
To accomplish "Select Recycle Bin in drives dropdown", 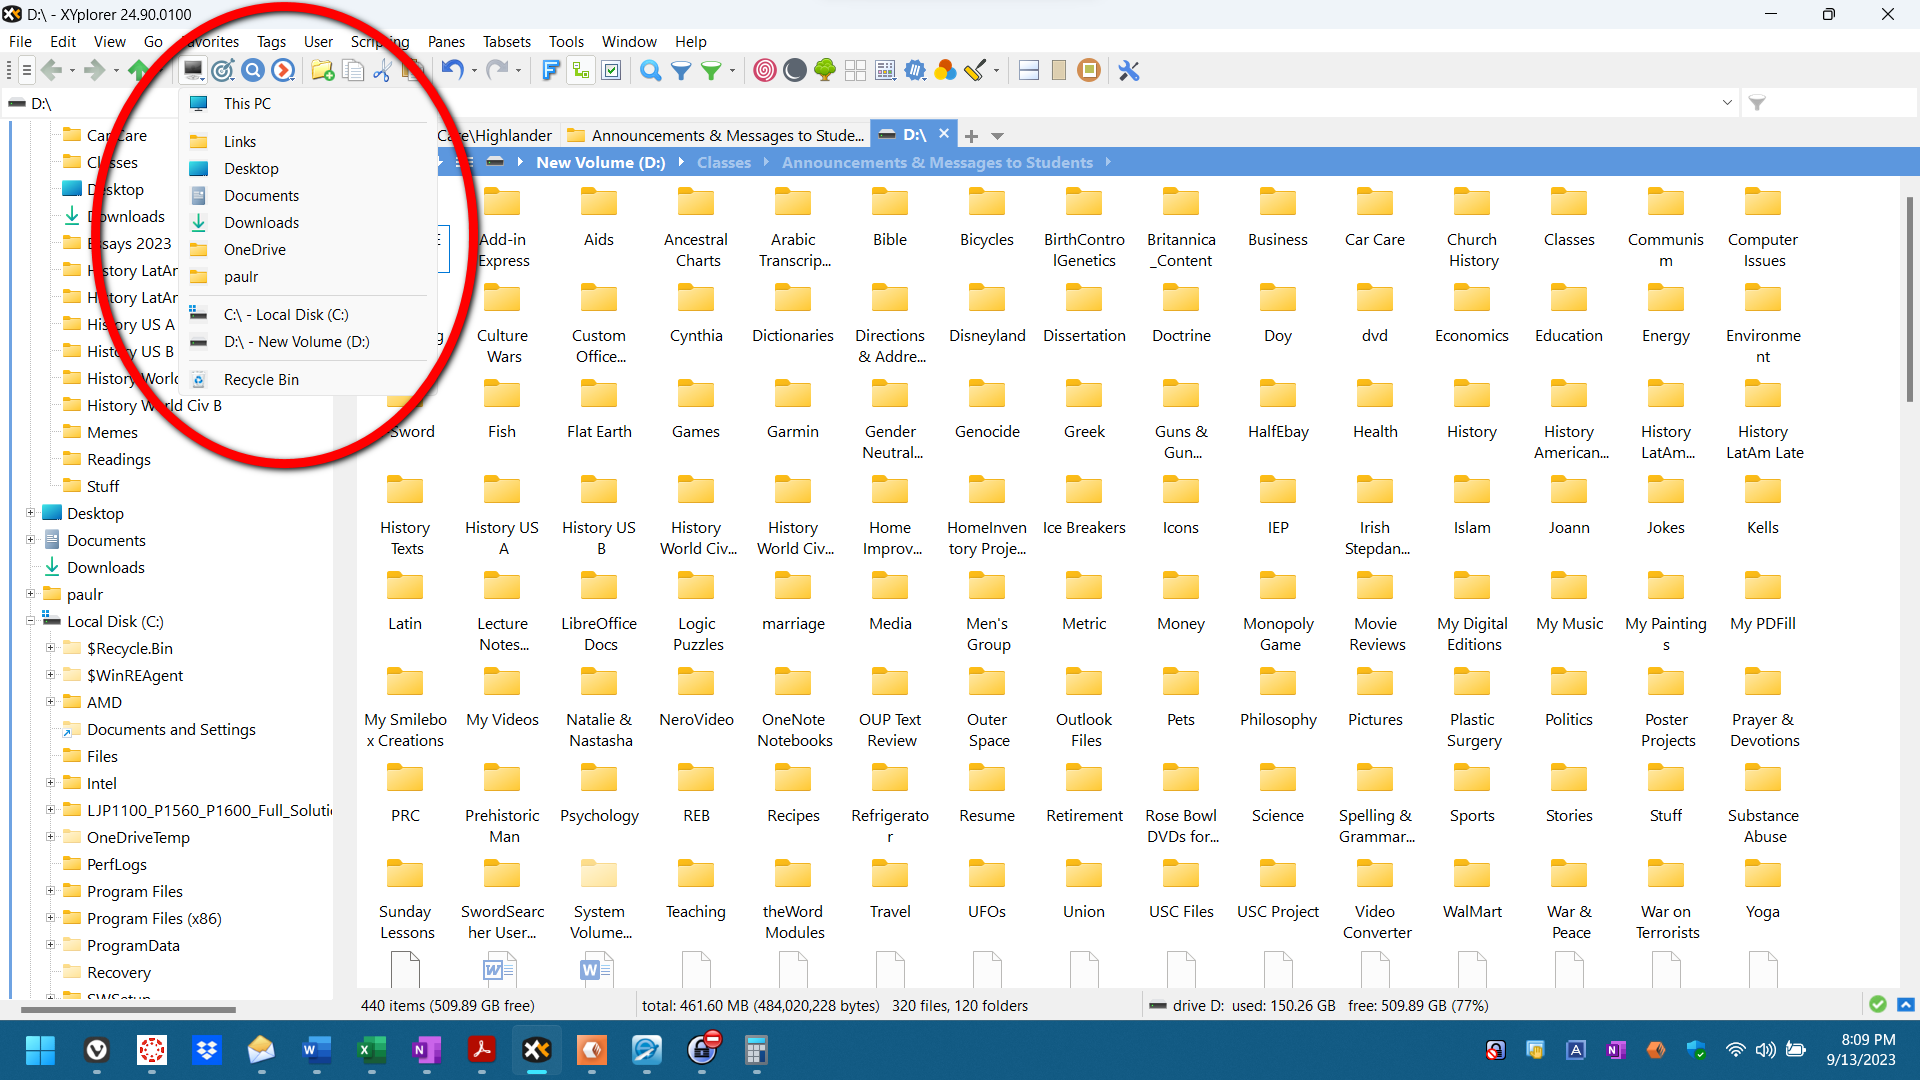I will 261,379.
